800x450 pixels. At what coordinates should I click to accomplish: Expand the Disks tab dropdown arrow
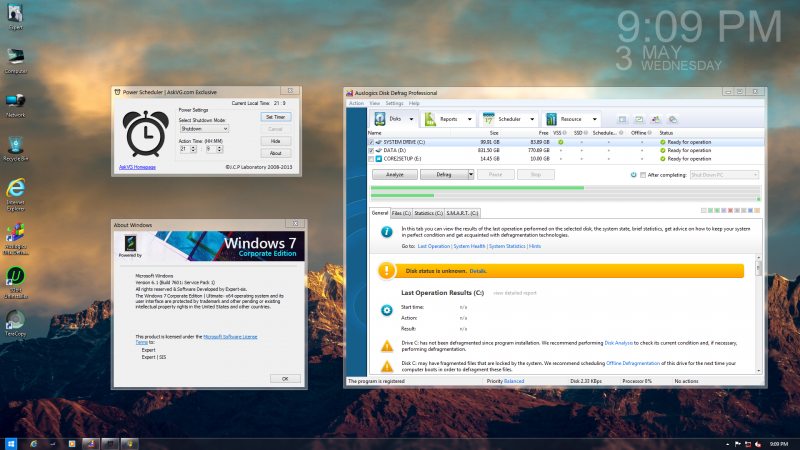[x=411, y=119]
